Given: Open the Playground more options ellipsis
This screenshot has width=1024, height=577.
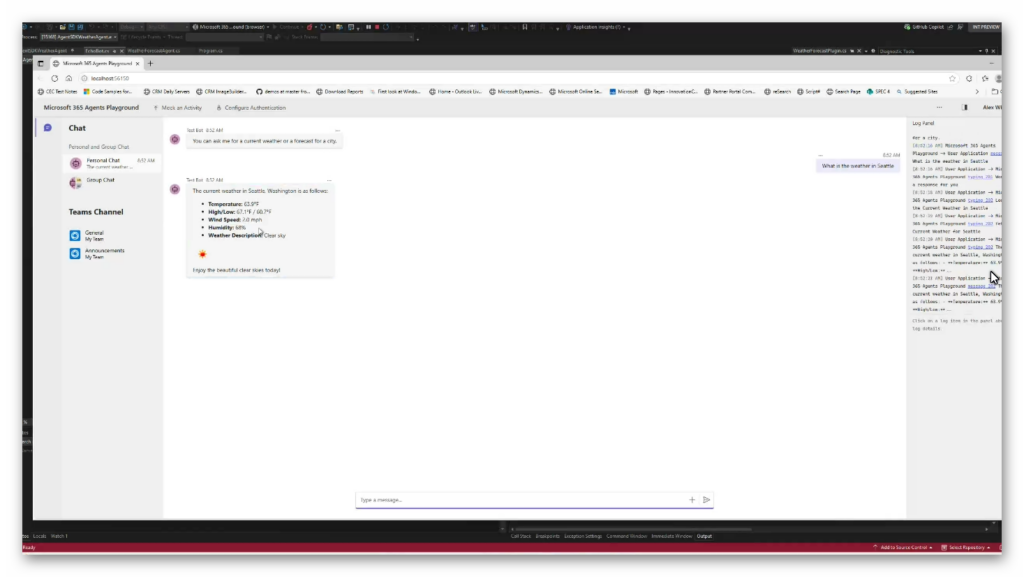Looking at the screenshot, I should pos(939,108).
